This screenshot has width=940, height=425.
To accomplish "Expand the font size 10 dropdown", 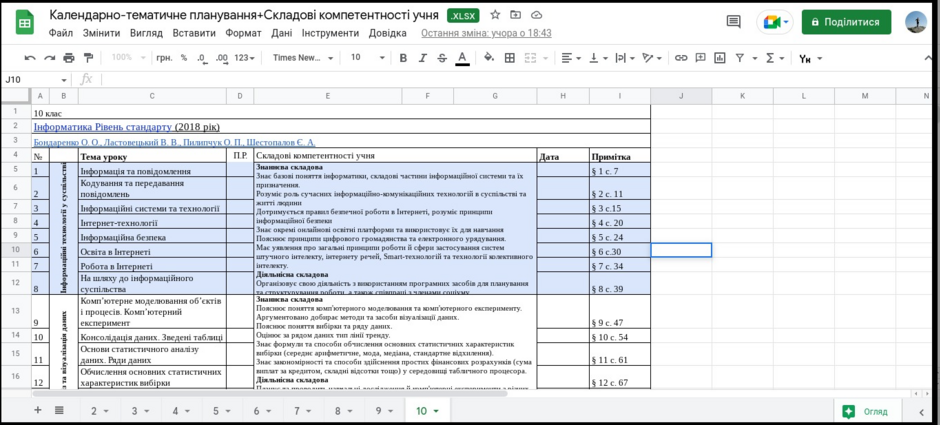I will click(x=367, y=58).
